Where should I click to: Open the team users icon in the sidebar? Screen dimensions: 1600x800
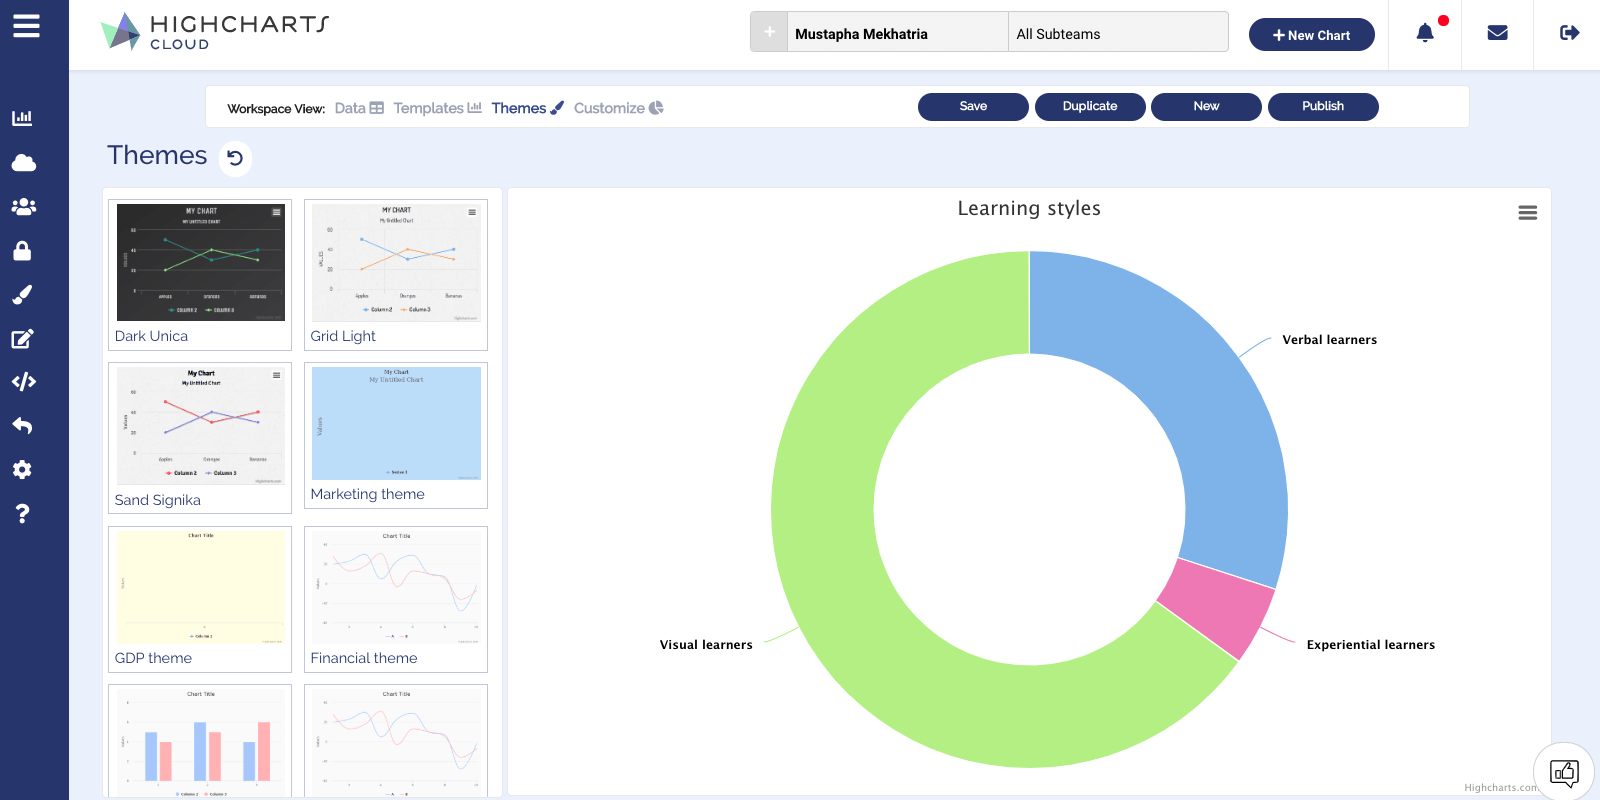click(23, 206)
